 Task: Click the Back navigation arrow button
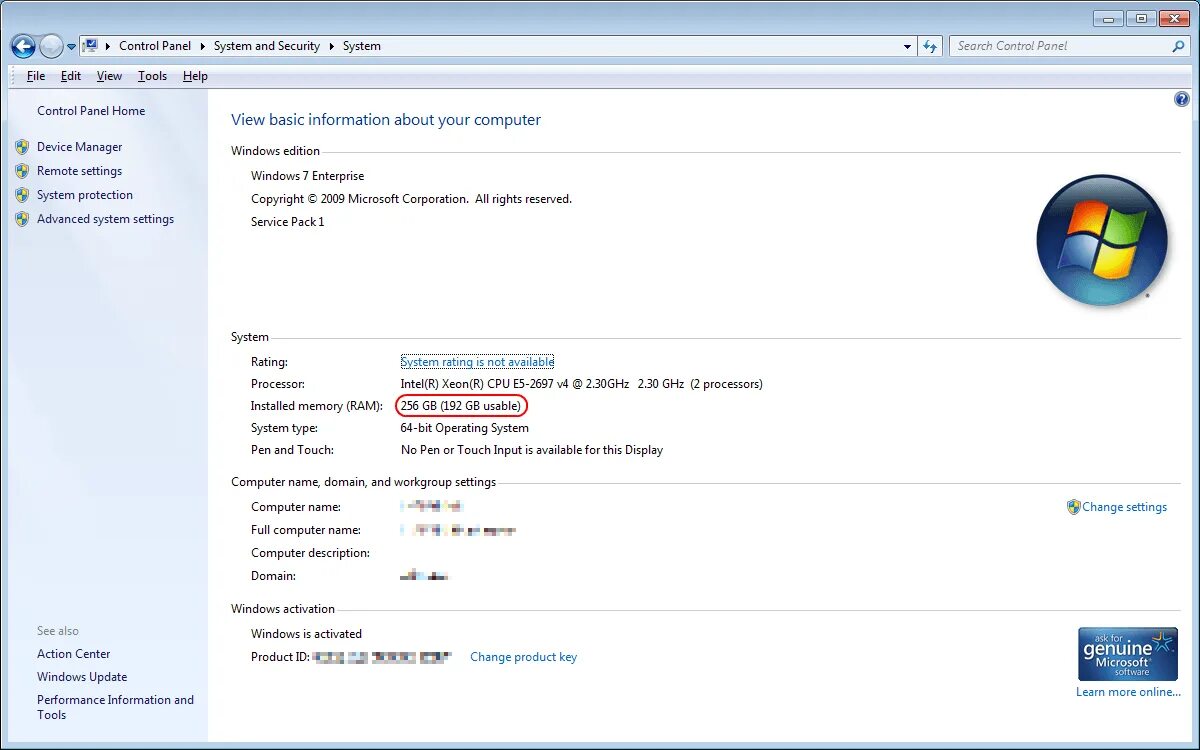tap(23, 46)
